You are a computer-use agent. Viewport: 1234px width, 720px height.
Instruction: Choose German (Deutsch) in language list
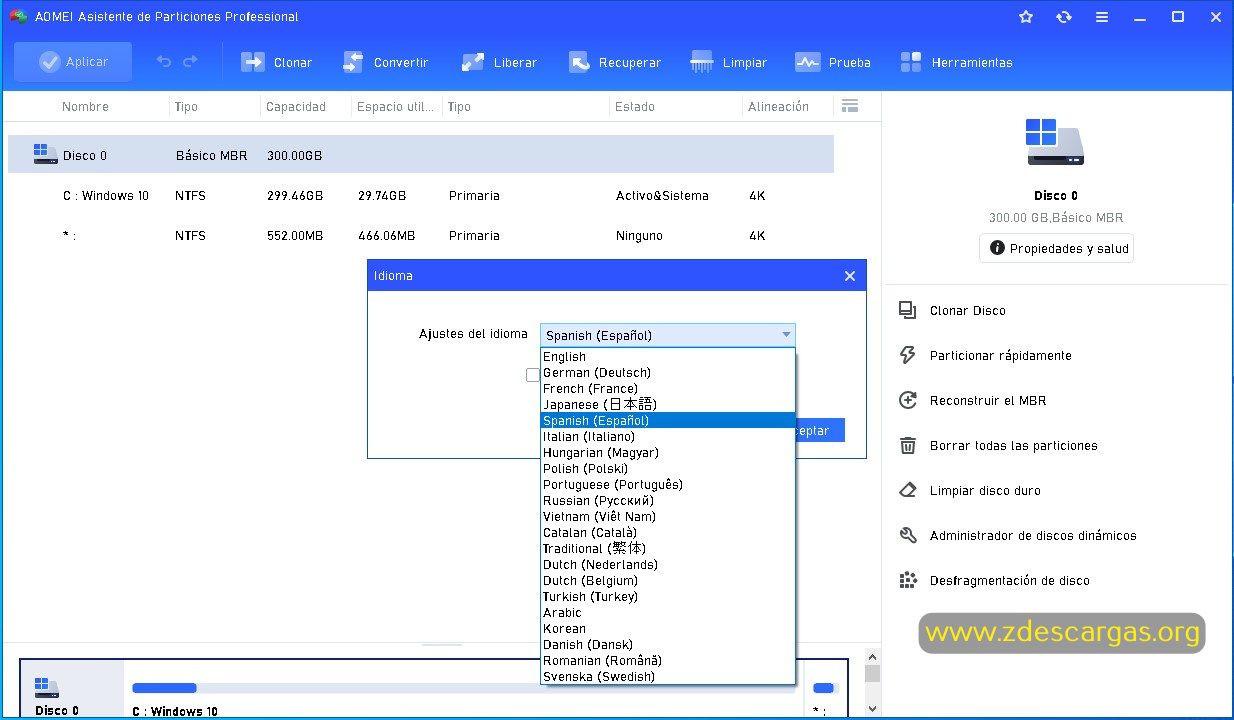(x=668, y=373)
